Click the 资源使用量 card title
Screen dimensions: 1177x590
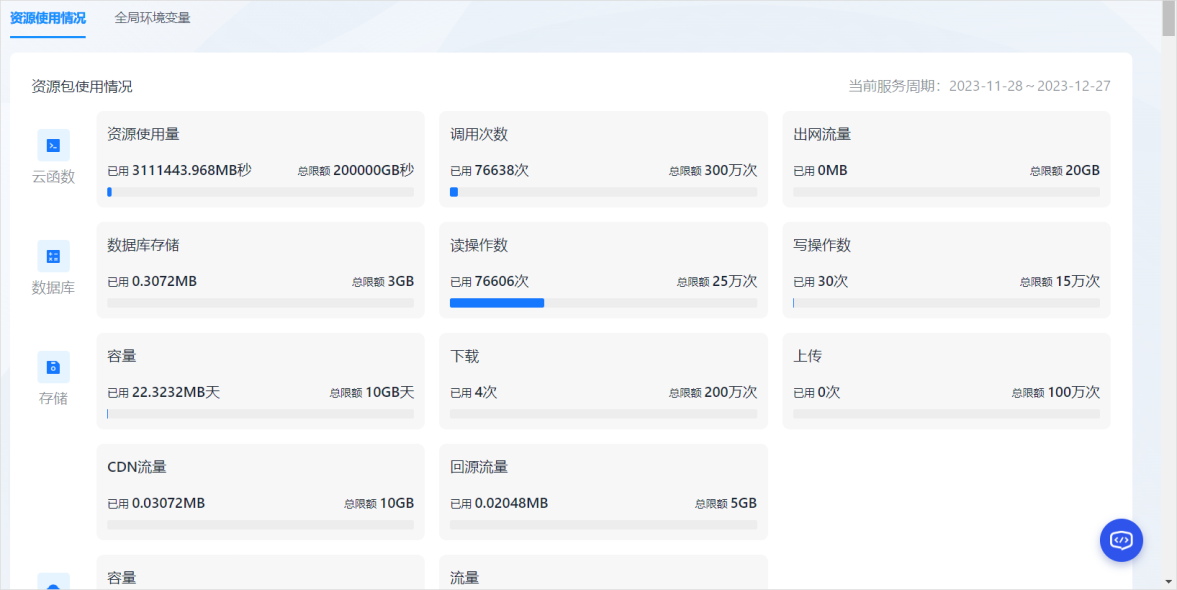click(143, 134)
